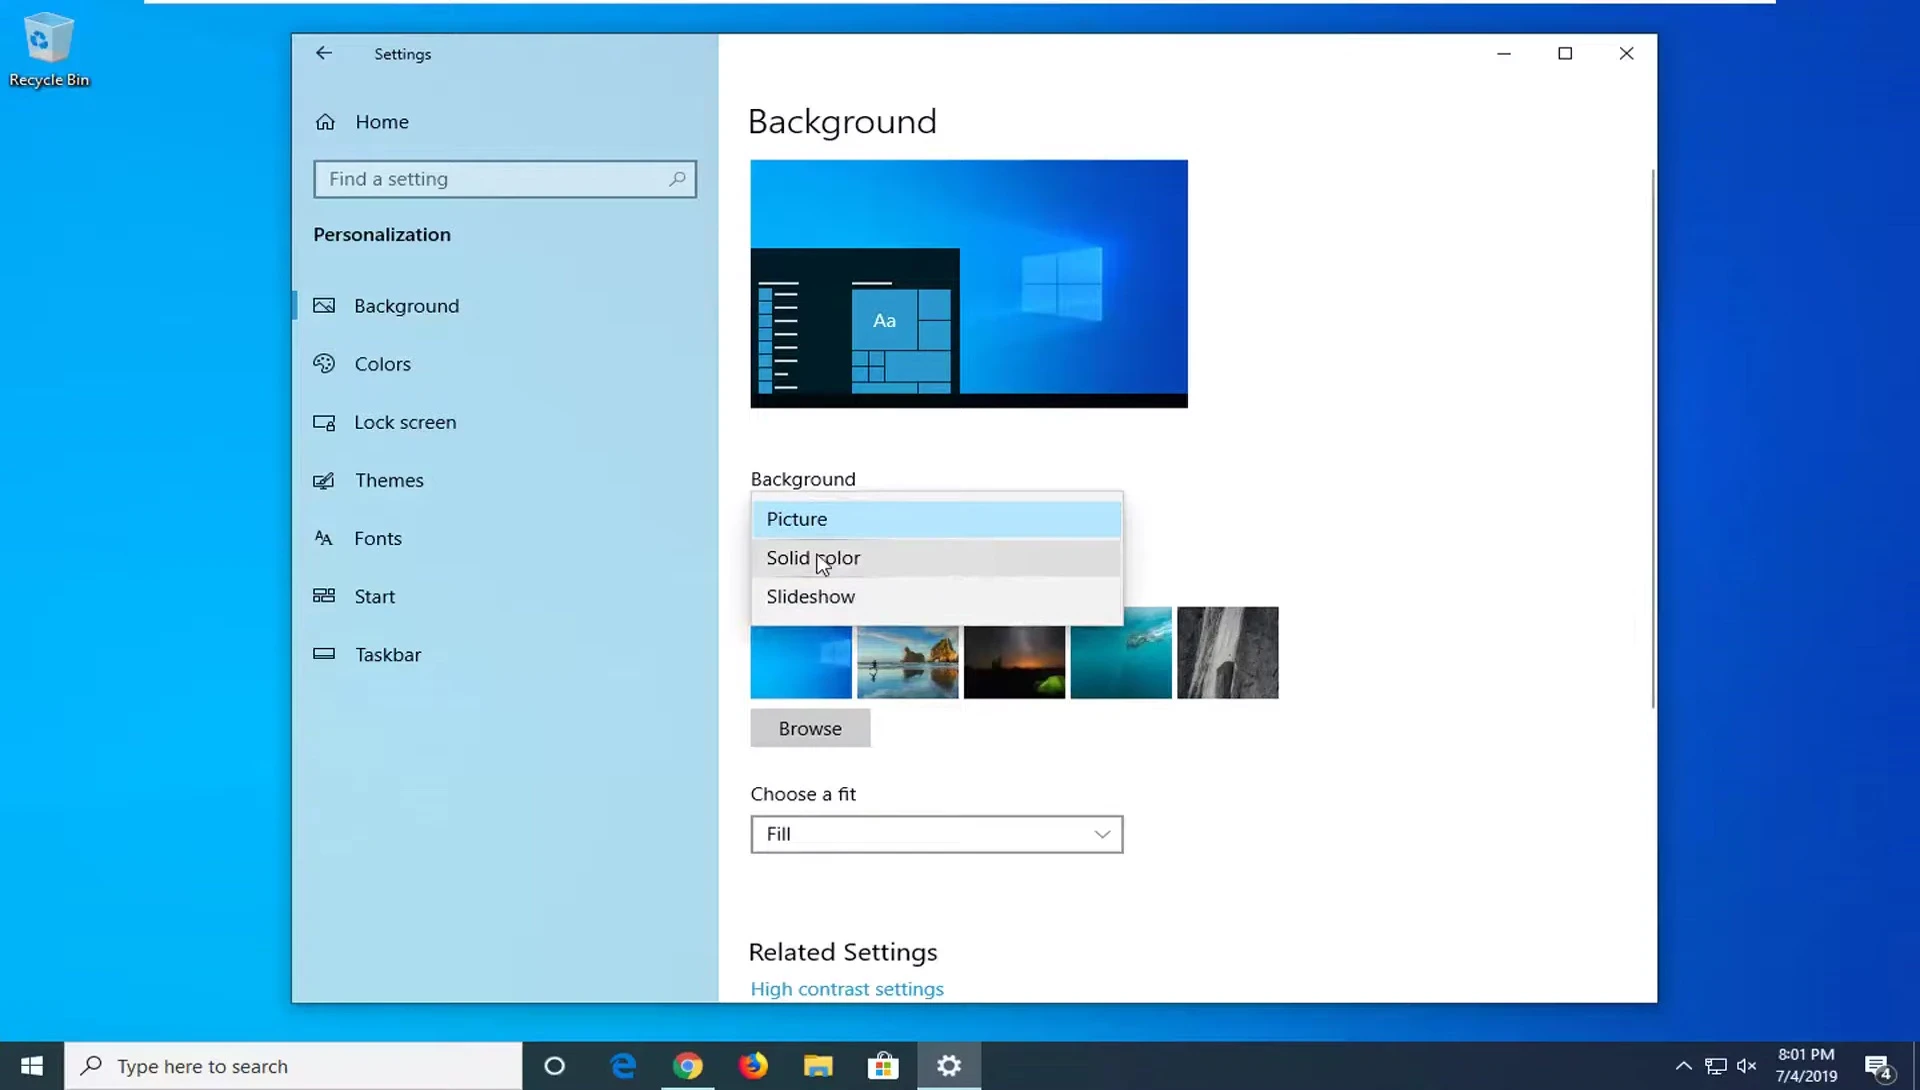
Task: Maximize the Settings window
Action: coord(1565,53)
